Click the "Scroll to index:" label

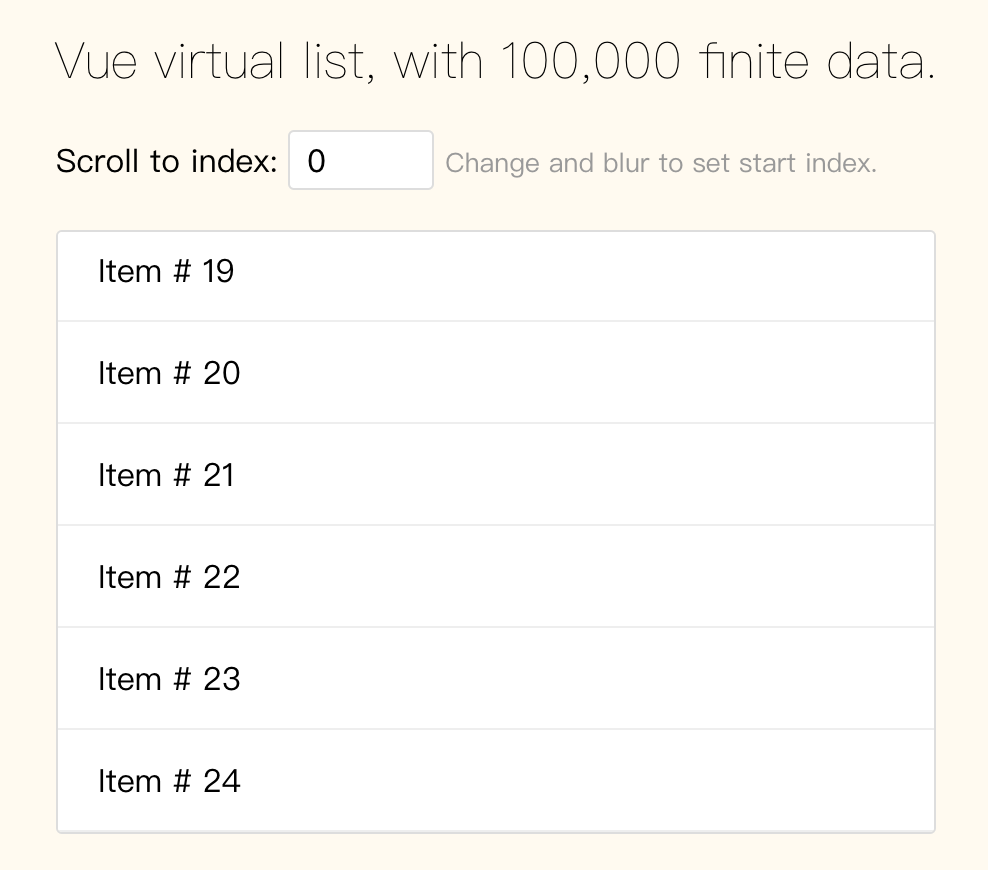pyautogui.click(x=166, y=161)
